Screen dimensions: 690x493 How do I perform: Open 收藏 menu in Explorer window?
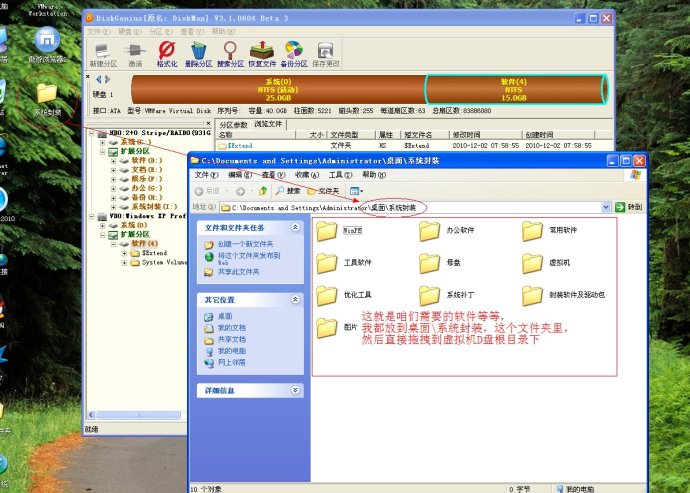[x=307, y=175]
